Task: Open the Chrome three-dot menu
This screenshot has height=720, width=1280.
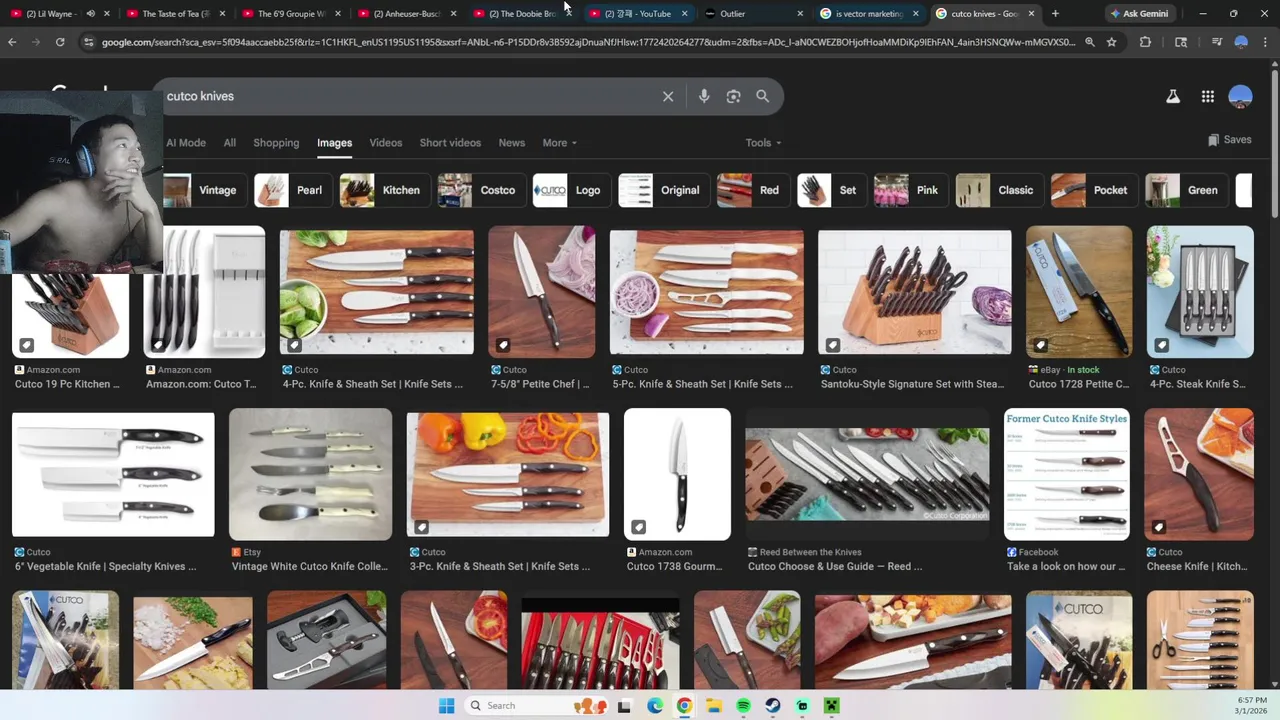Action: 1267,42
